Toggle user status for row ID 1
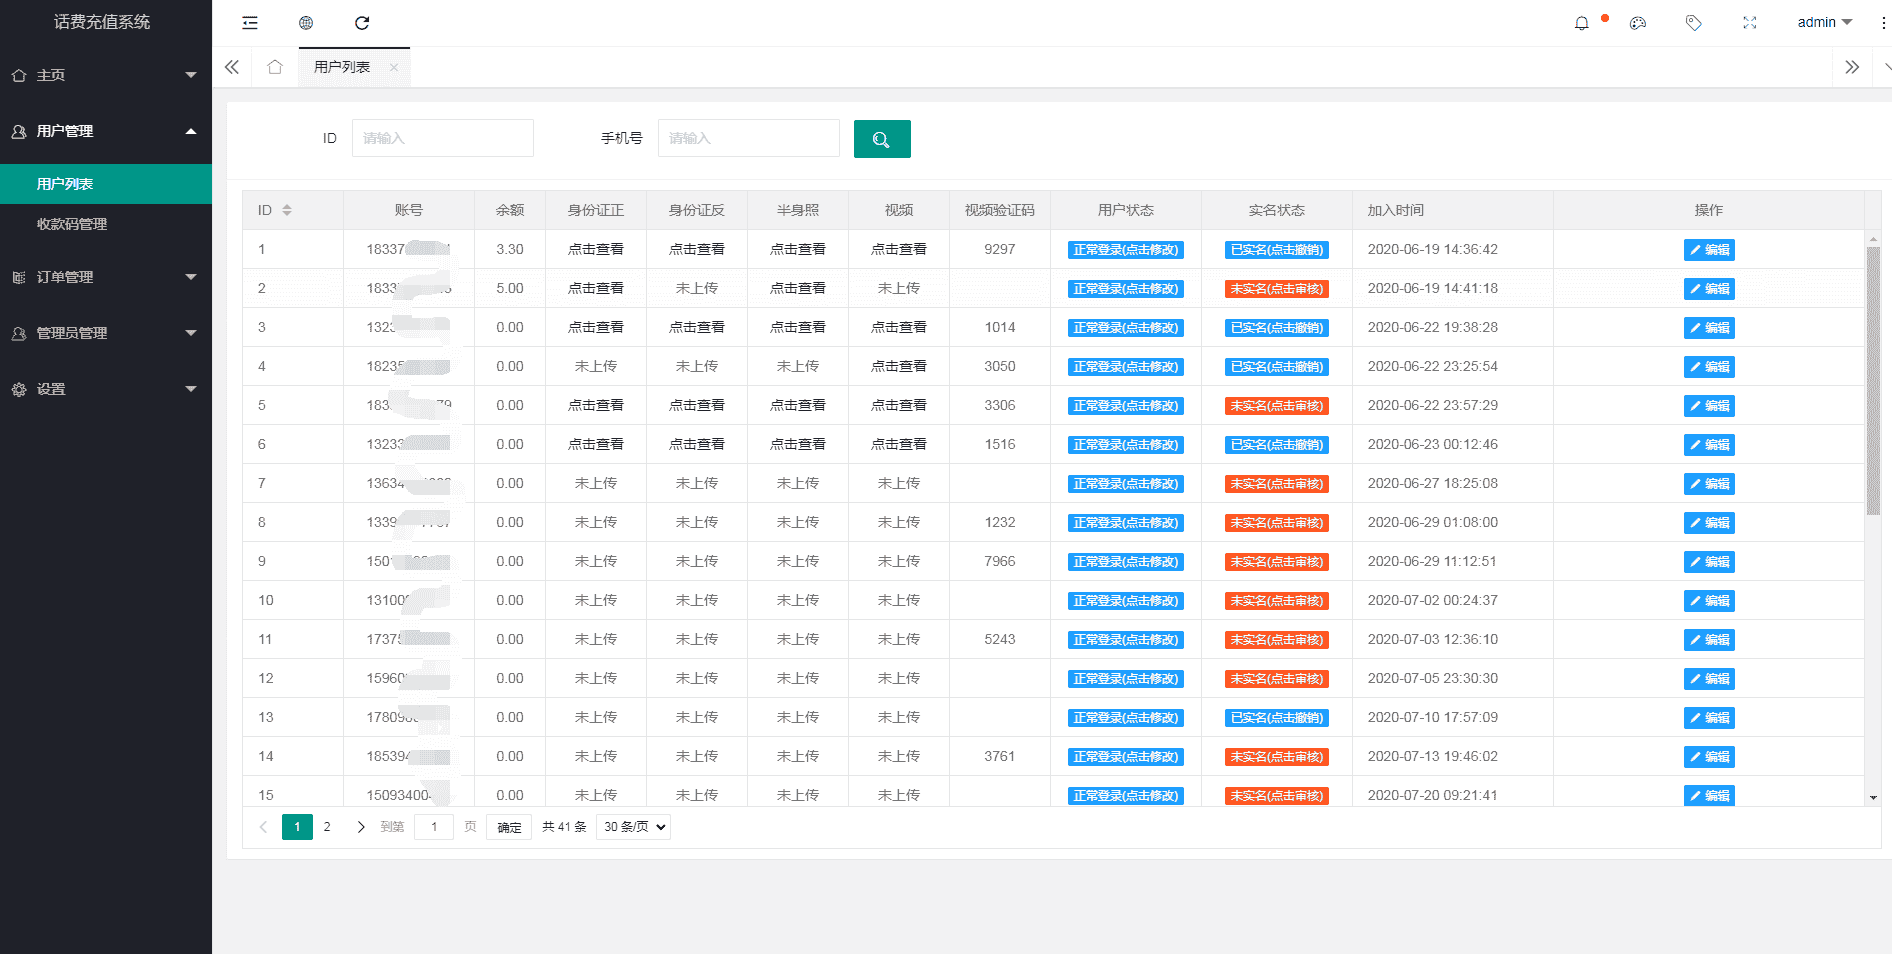This screenshot has width=1892, height=954. (1125, 250)
